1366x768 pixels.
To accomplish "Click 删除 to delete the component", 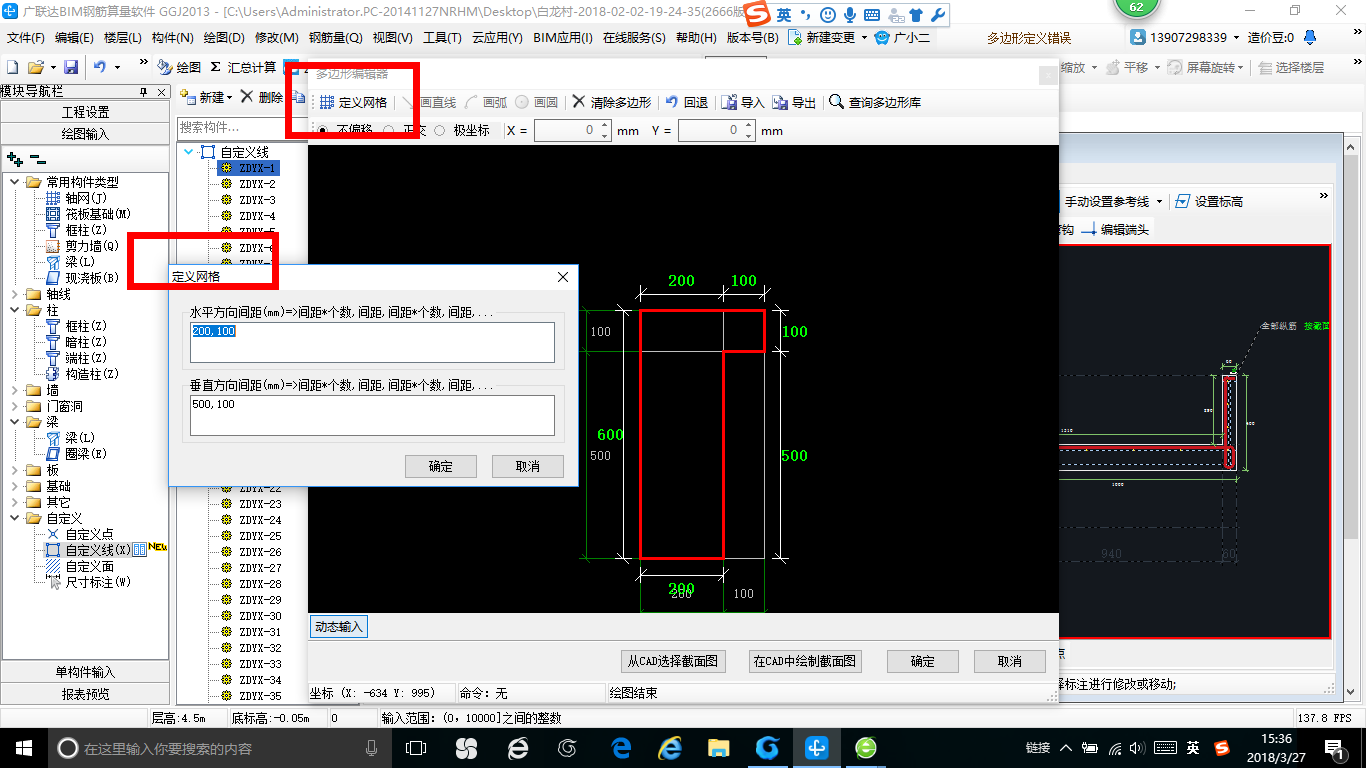I will pos(262,97).
